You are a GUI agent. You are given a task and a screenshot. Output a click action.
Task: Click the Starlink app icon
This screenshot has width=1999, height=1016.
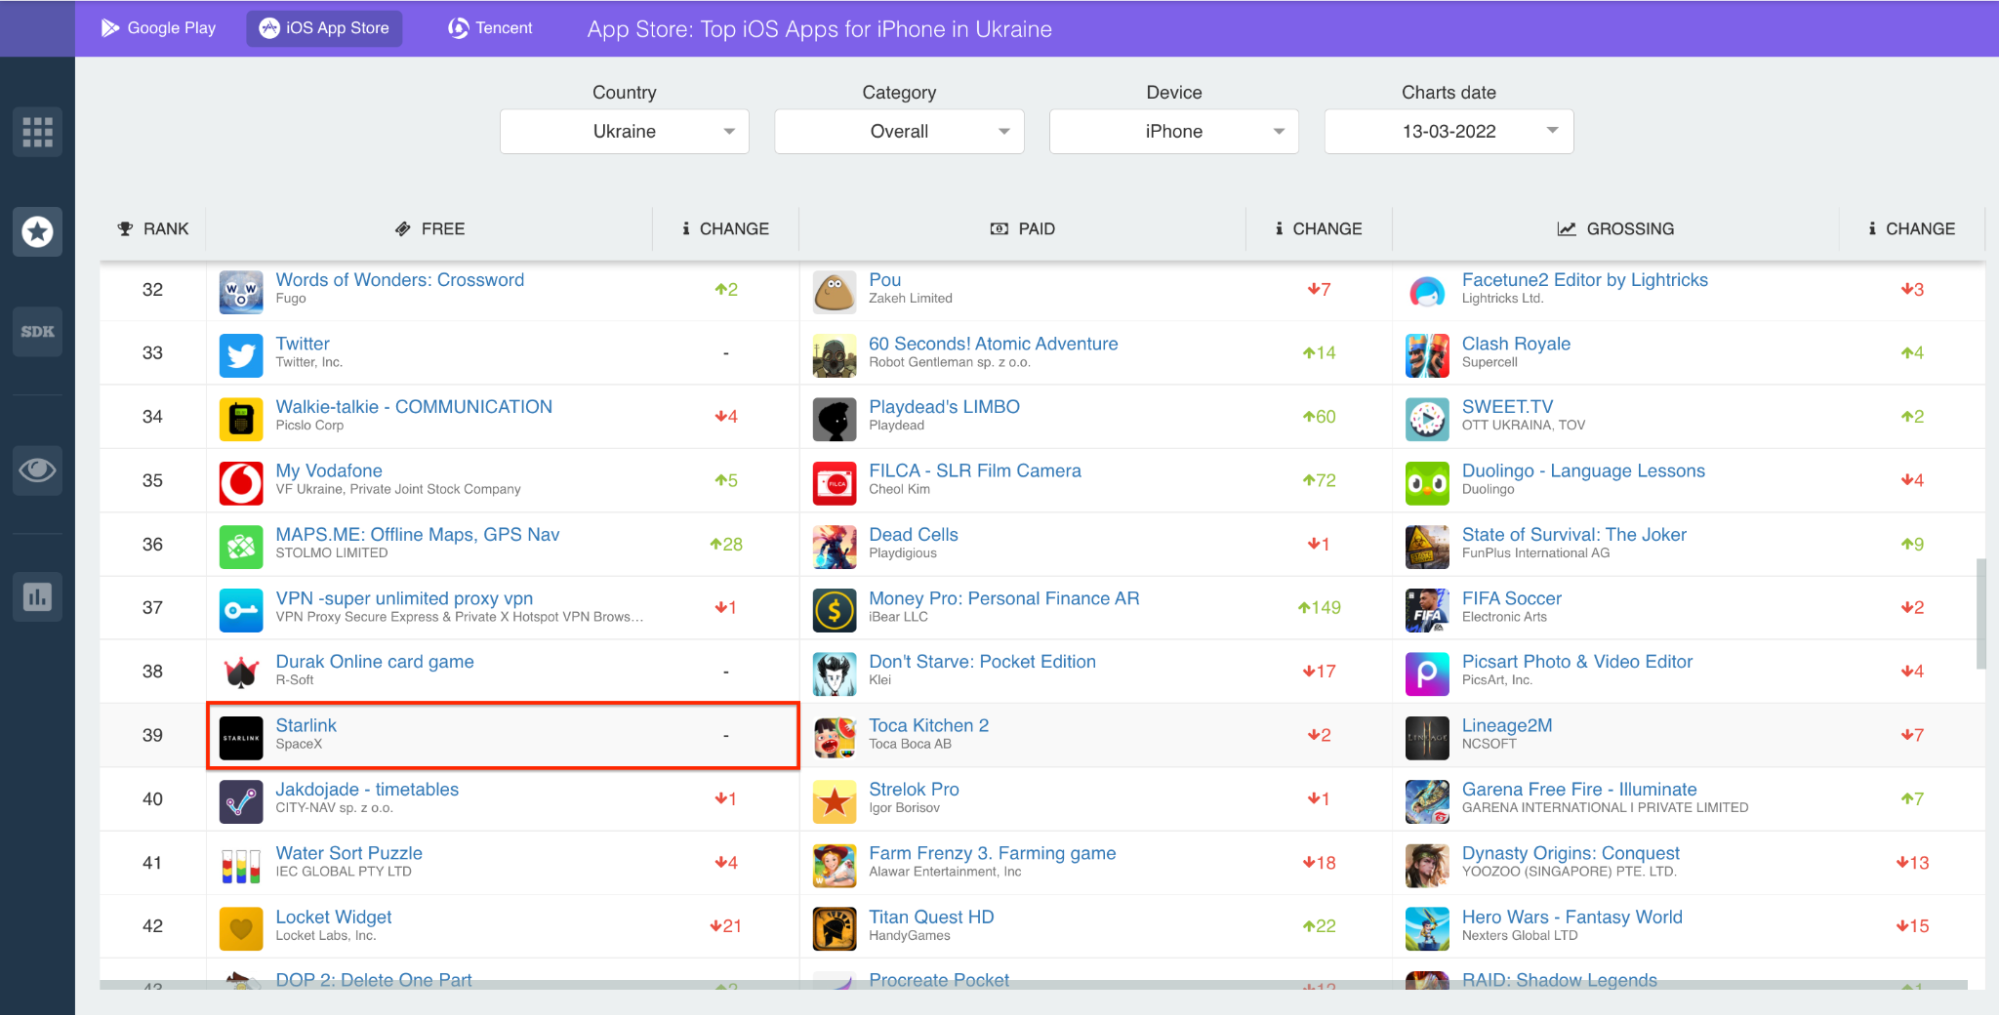click(241, 737)
